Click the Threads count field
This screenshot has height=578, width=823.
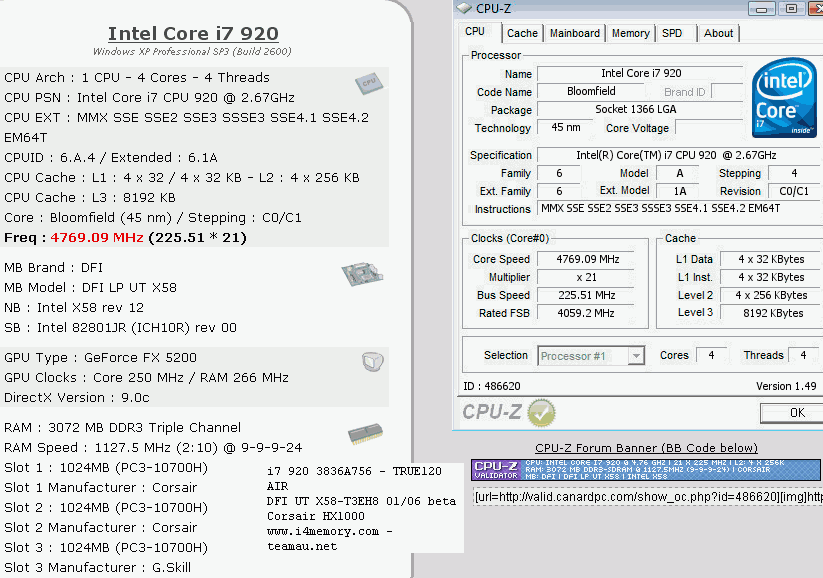point(804,355)
